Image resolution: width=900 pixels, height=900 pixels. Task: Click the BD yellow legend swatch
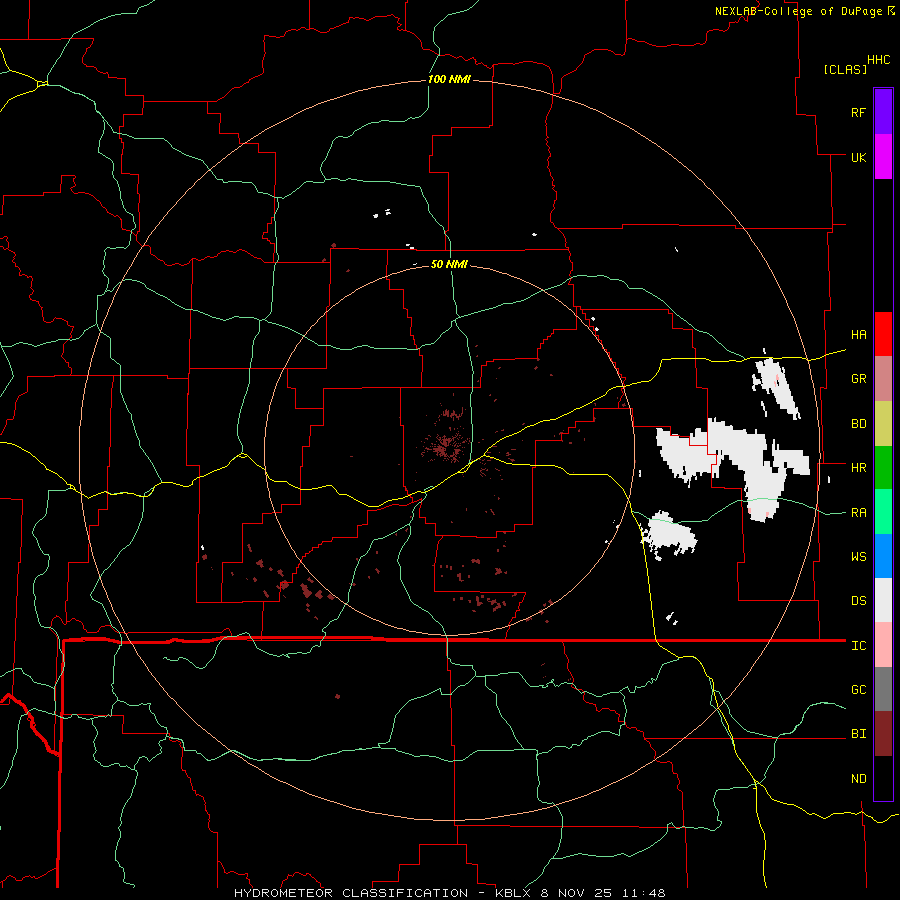click(883, 424)
